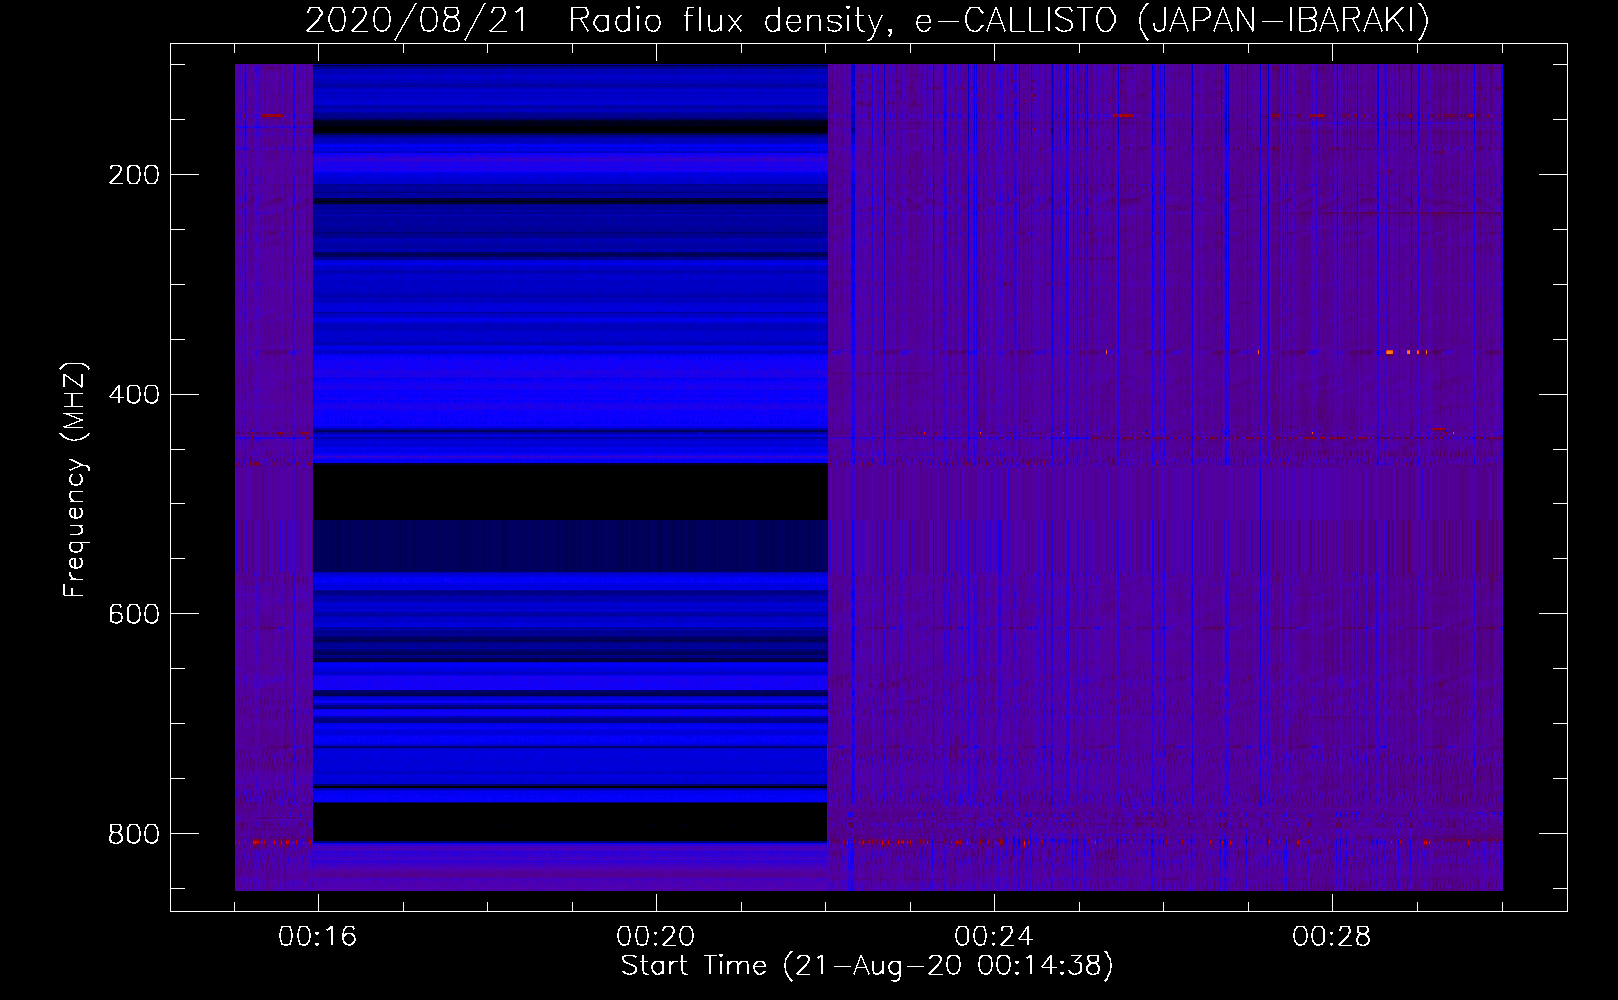This screenshot has width=1618, height=1000.
Task: Click the 600 frequency tick label
Action: (134, 614)
